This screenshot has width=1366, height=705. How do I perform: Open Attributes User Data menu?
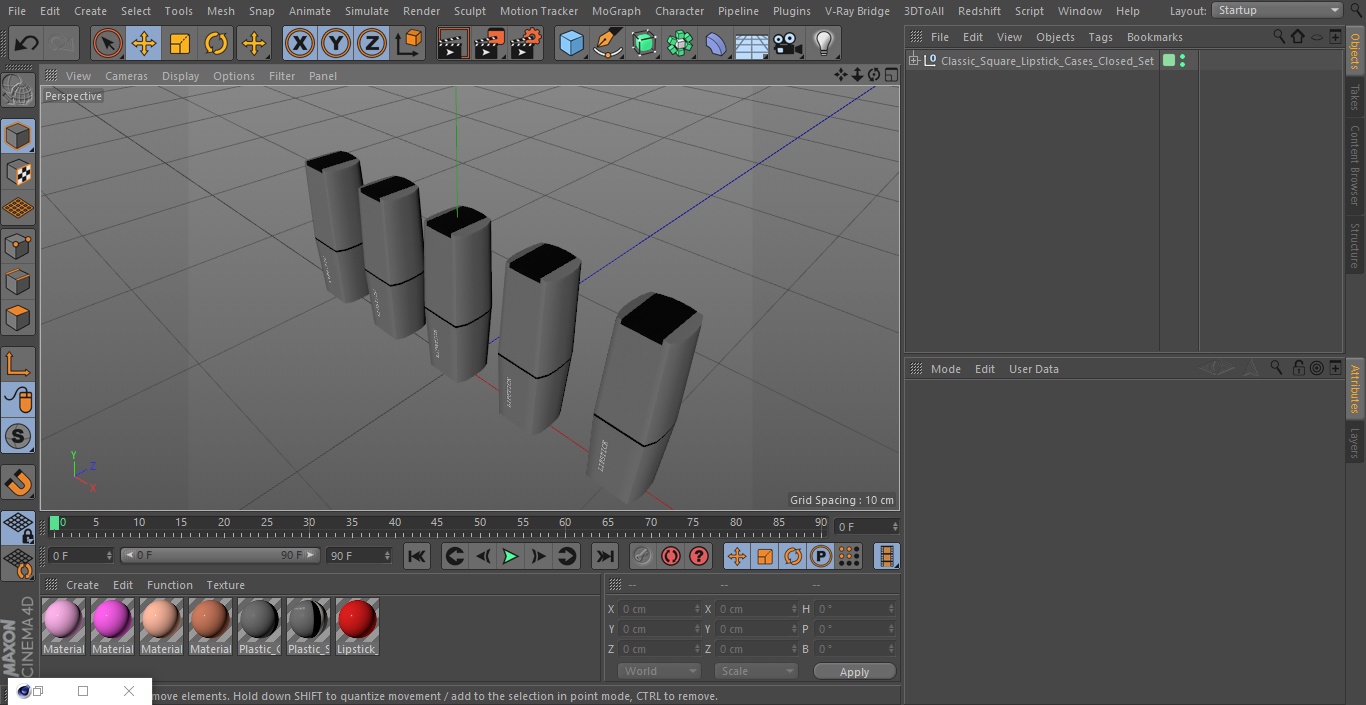(x=1034, y=369)
